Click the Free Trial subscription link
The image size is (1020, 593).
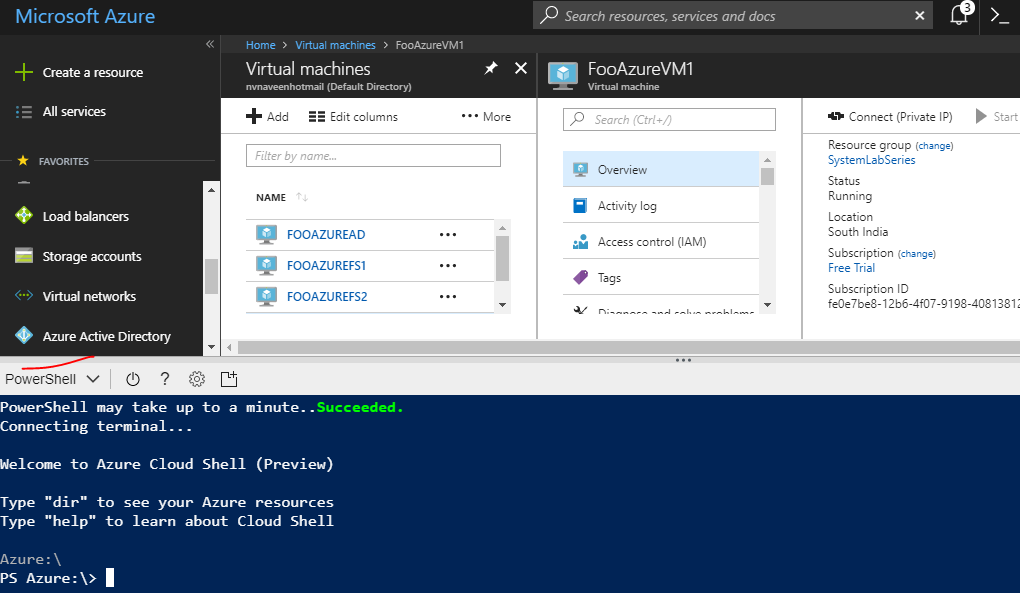click(x=851, y=267)
